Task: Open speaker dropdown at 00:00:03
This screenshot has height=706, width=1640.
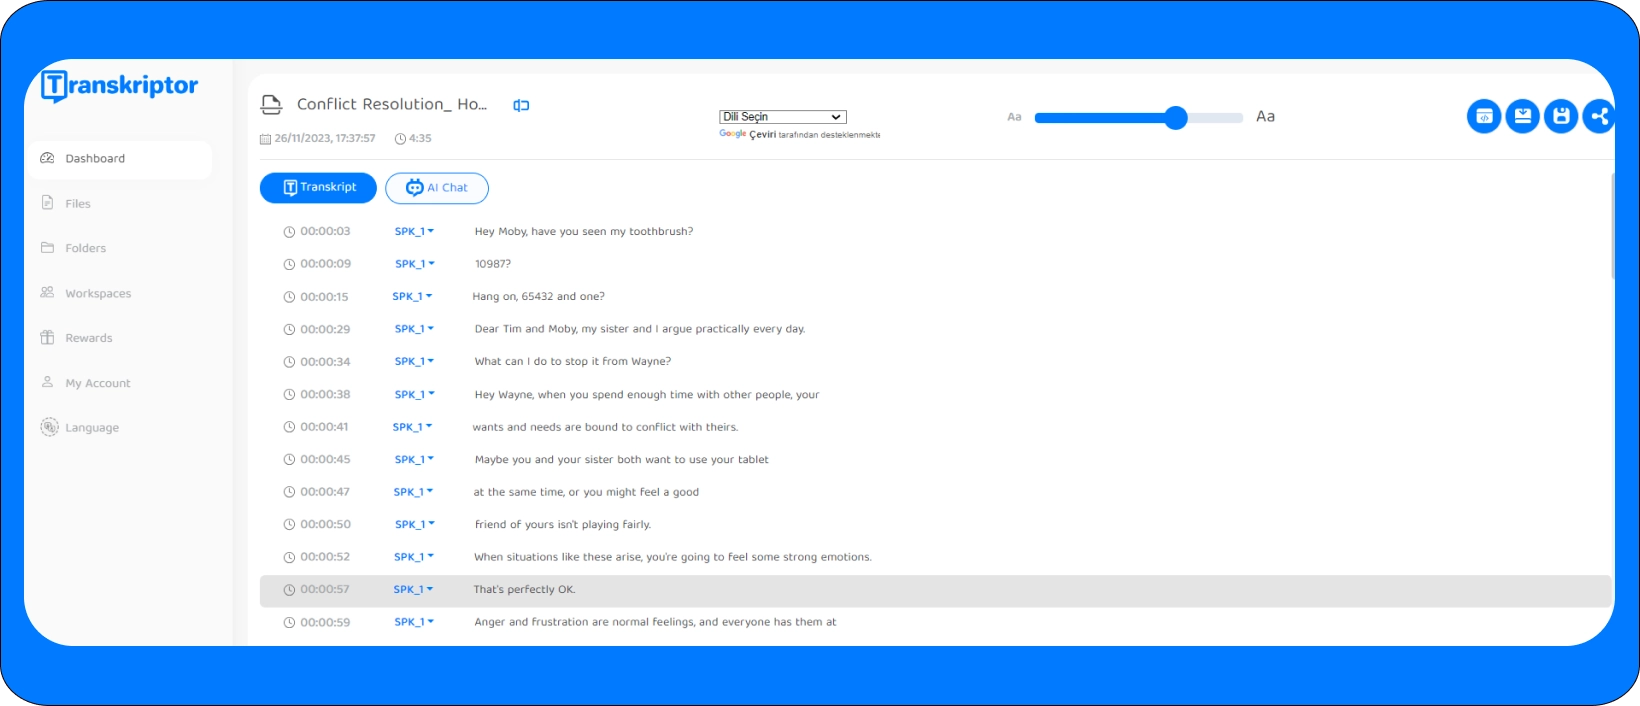Action: (414, 231)
